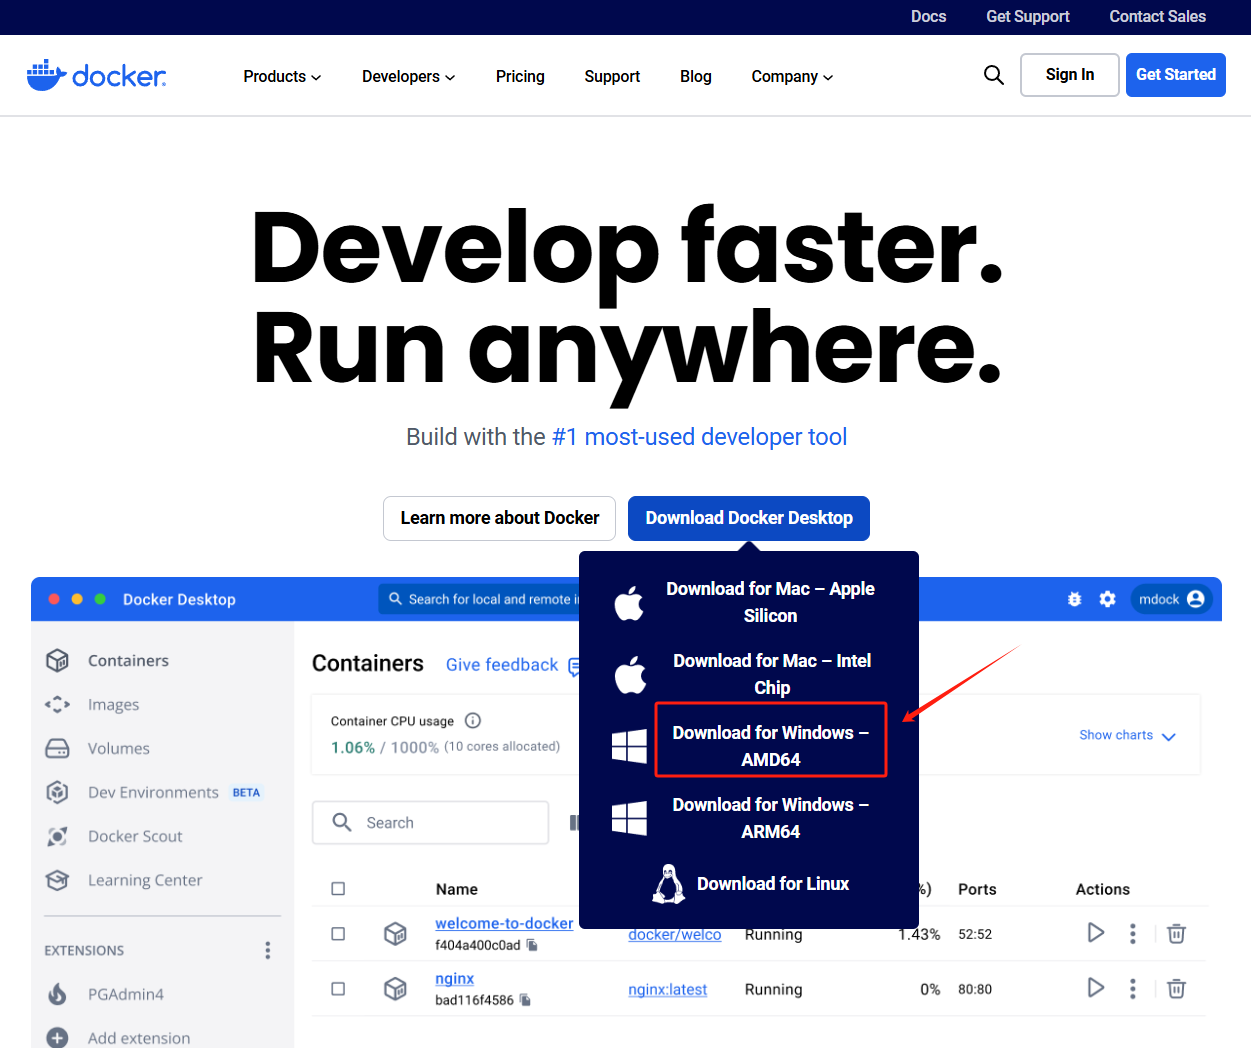Click the Learning Center sidebar icon
The width and height of the screenshot is (1251, 1048).
[58, 880]
